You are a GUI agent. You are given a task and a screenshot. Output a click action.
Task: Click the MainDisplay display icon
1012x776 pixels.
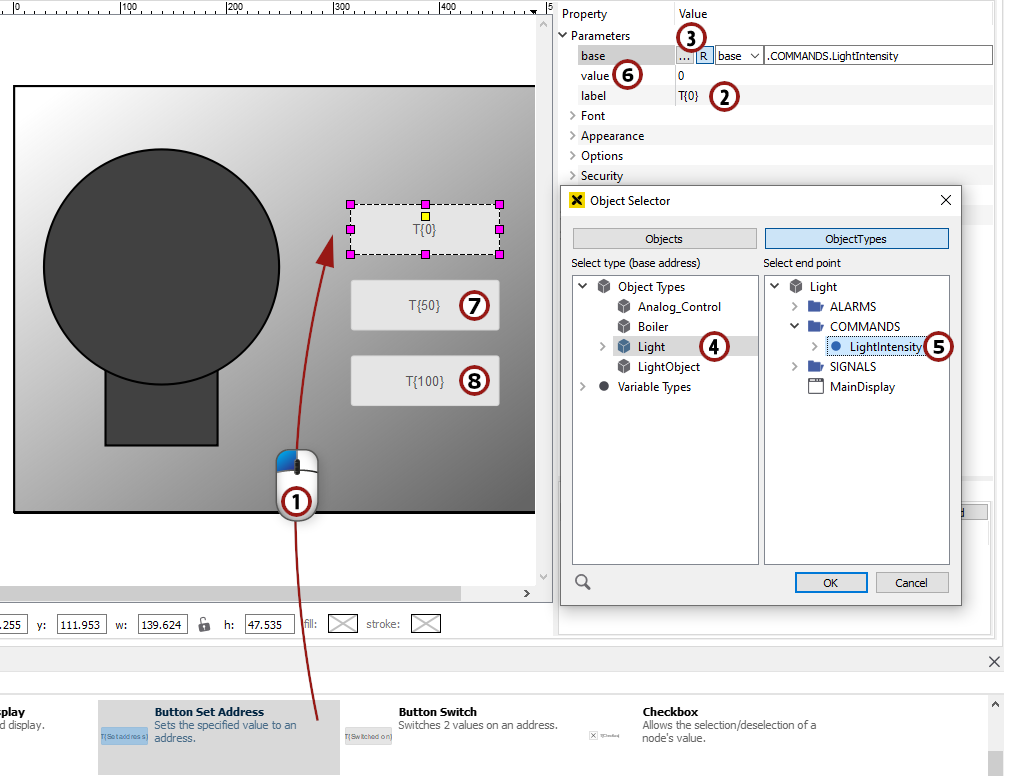814,386
